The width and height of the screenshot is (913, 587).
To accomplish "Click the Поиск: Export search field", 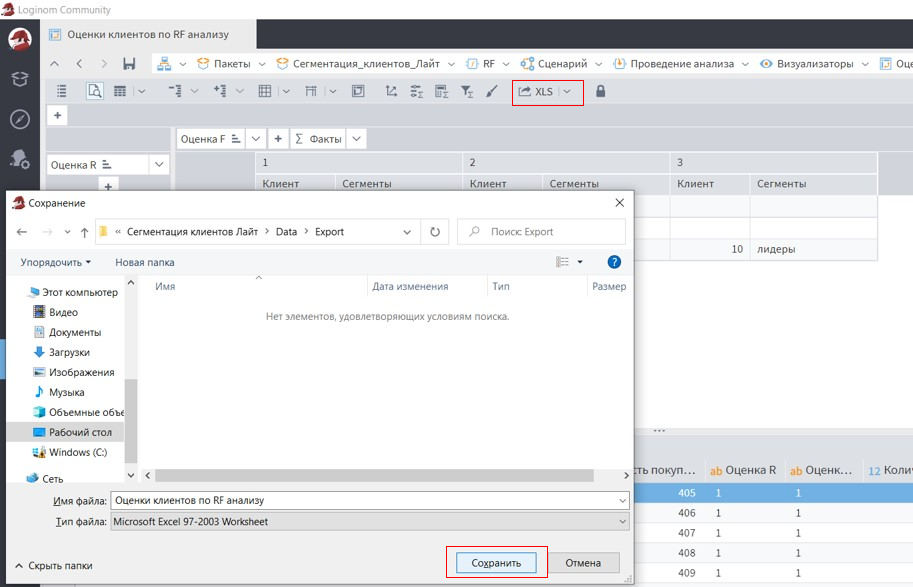I will 542,232.
